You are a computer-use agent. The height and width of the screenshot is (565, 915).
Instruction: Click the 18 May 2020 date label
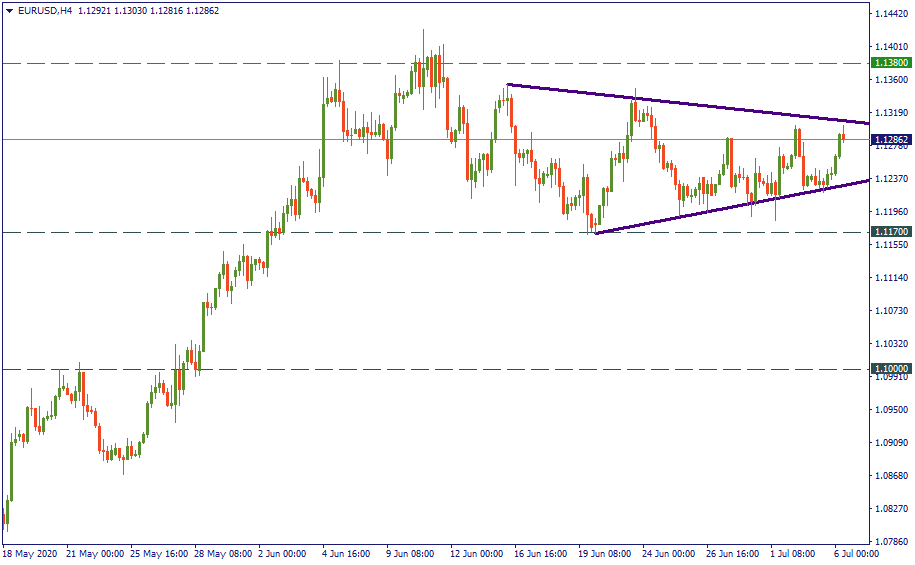(x=29, y=553)
